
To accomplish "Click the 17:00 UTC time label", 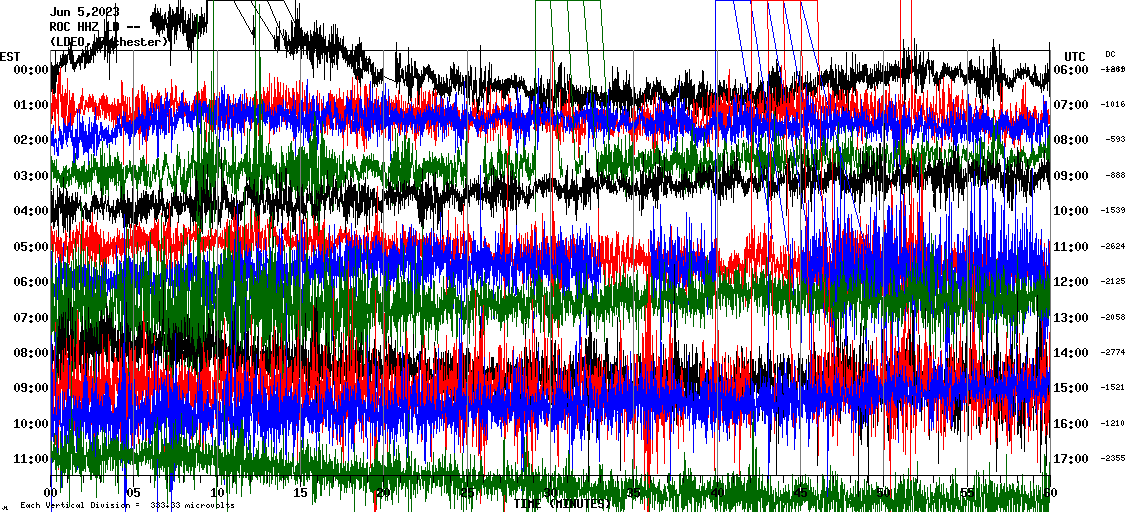I will 1072,459.
